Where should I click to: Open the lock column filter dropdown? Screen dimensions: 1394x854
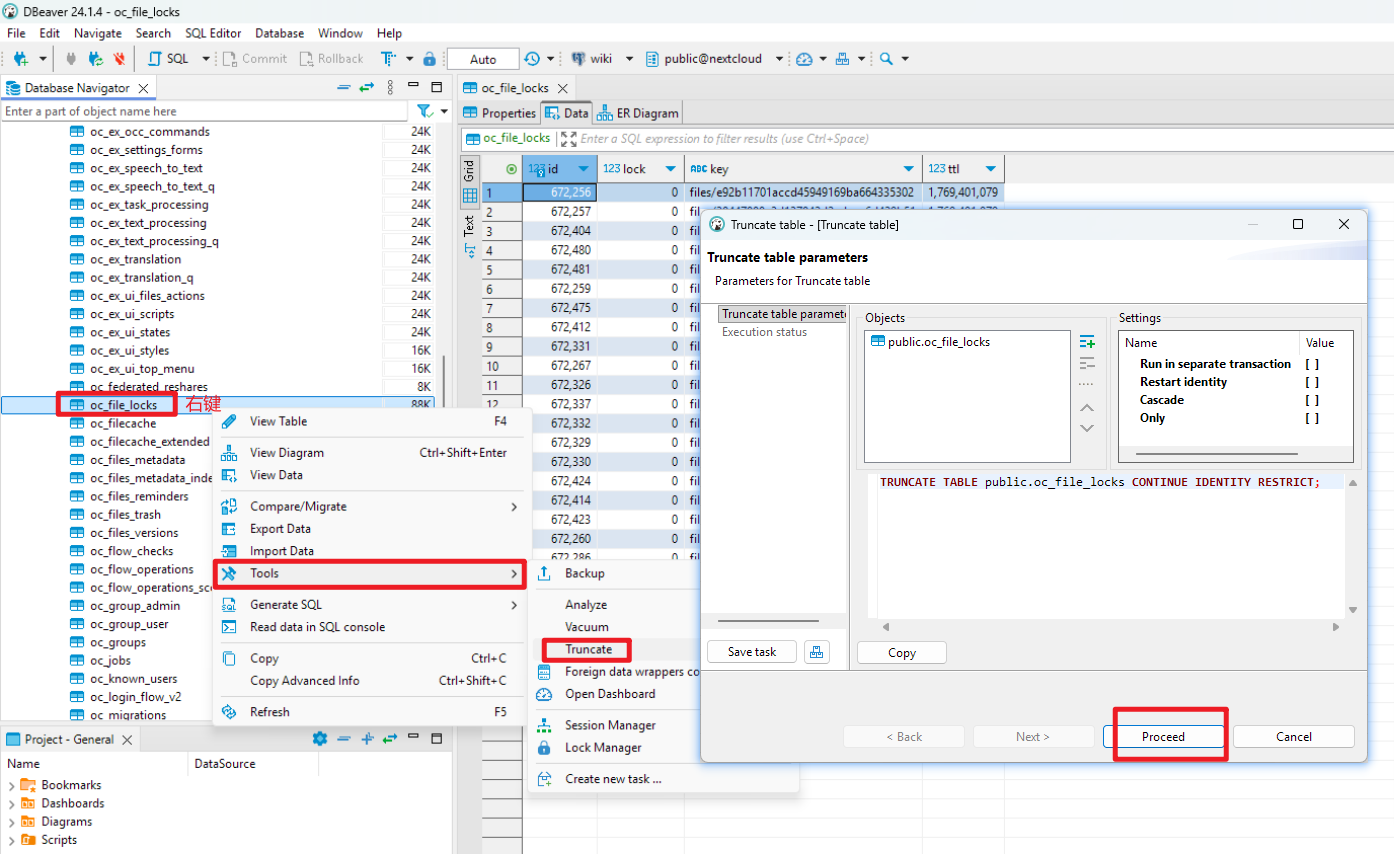coord(673,168)
